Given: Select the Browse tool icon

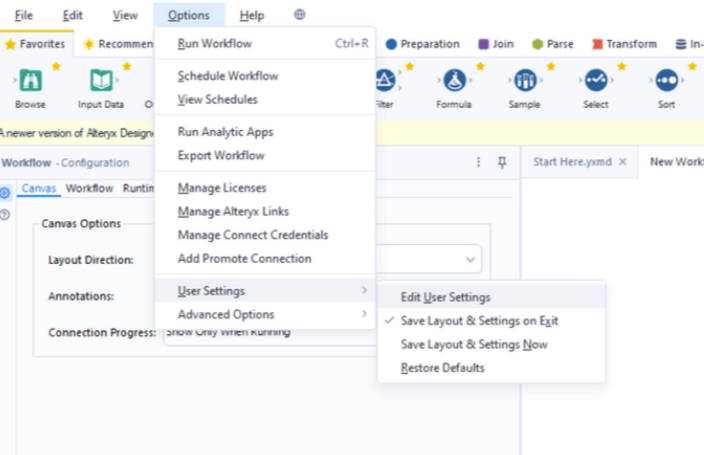Looking at the screenshot, I should [x=31, y=81].
